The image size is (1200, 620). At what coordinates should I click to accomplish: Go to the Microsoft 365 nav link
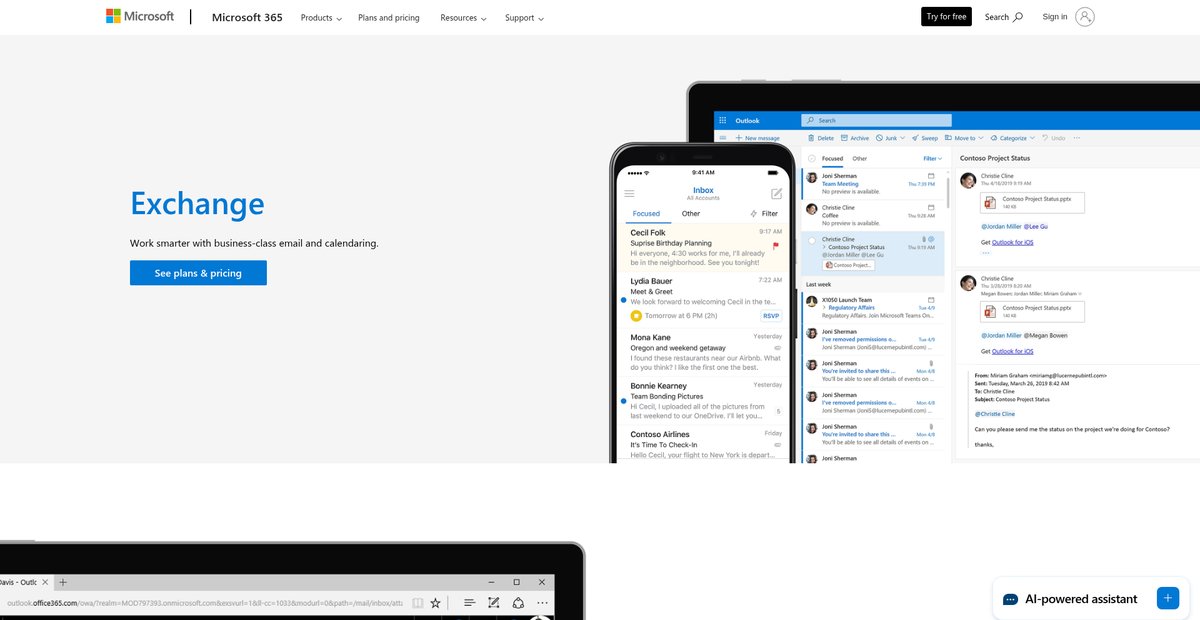(x=248, y=17)
